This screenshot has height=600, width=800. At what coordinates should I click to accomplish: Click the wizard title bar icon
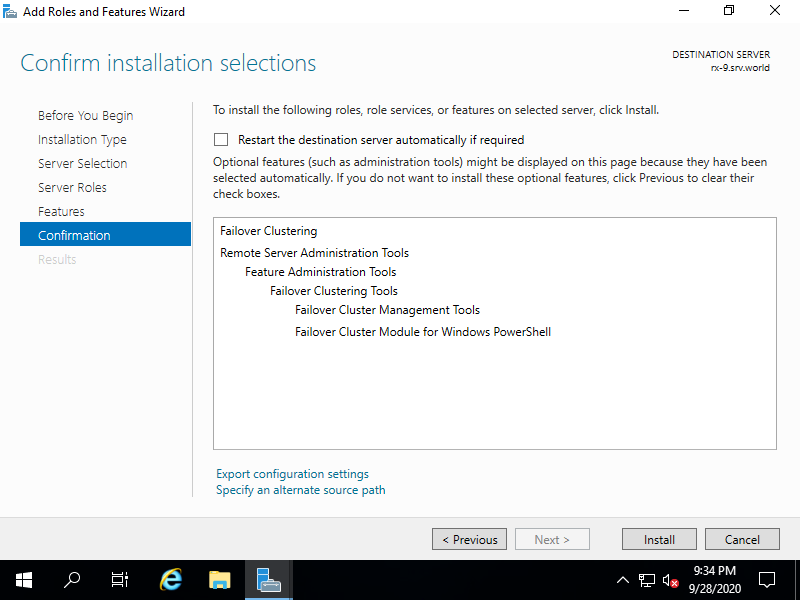10,11
